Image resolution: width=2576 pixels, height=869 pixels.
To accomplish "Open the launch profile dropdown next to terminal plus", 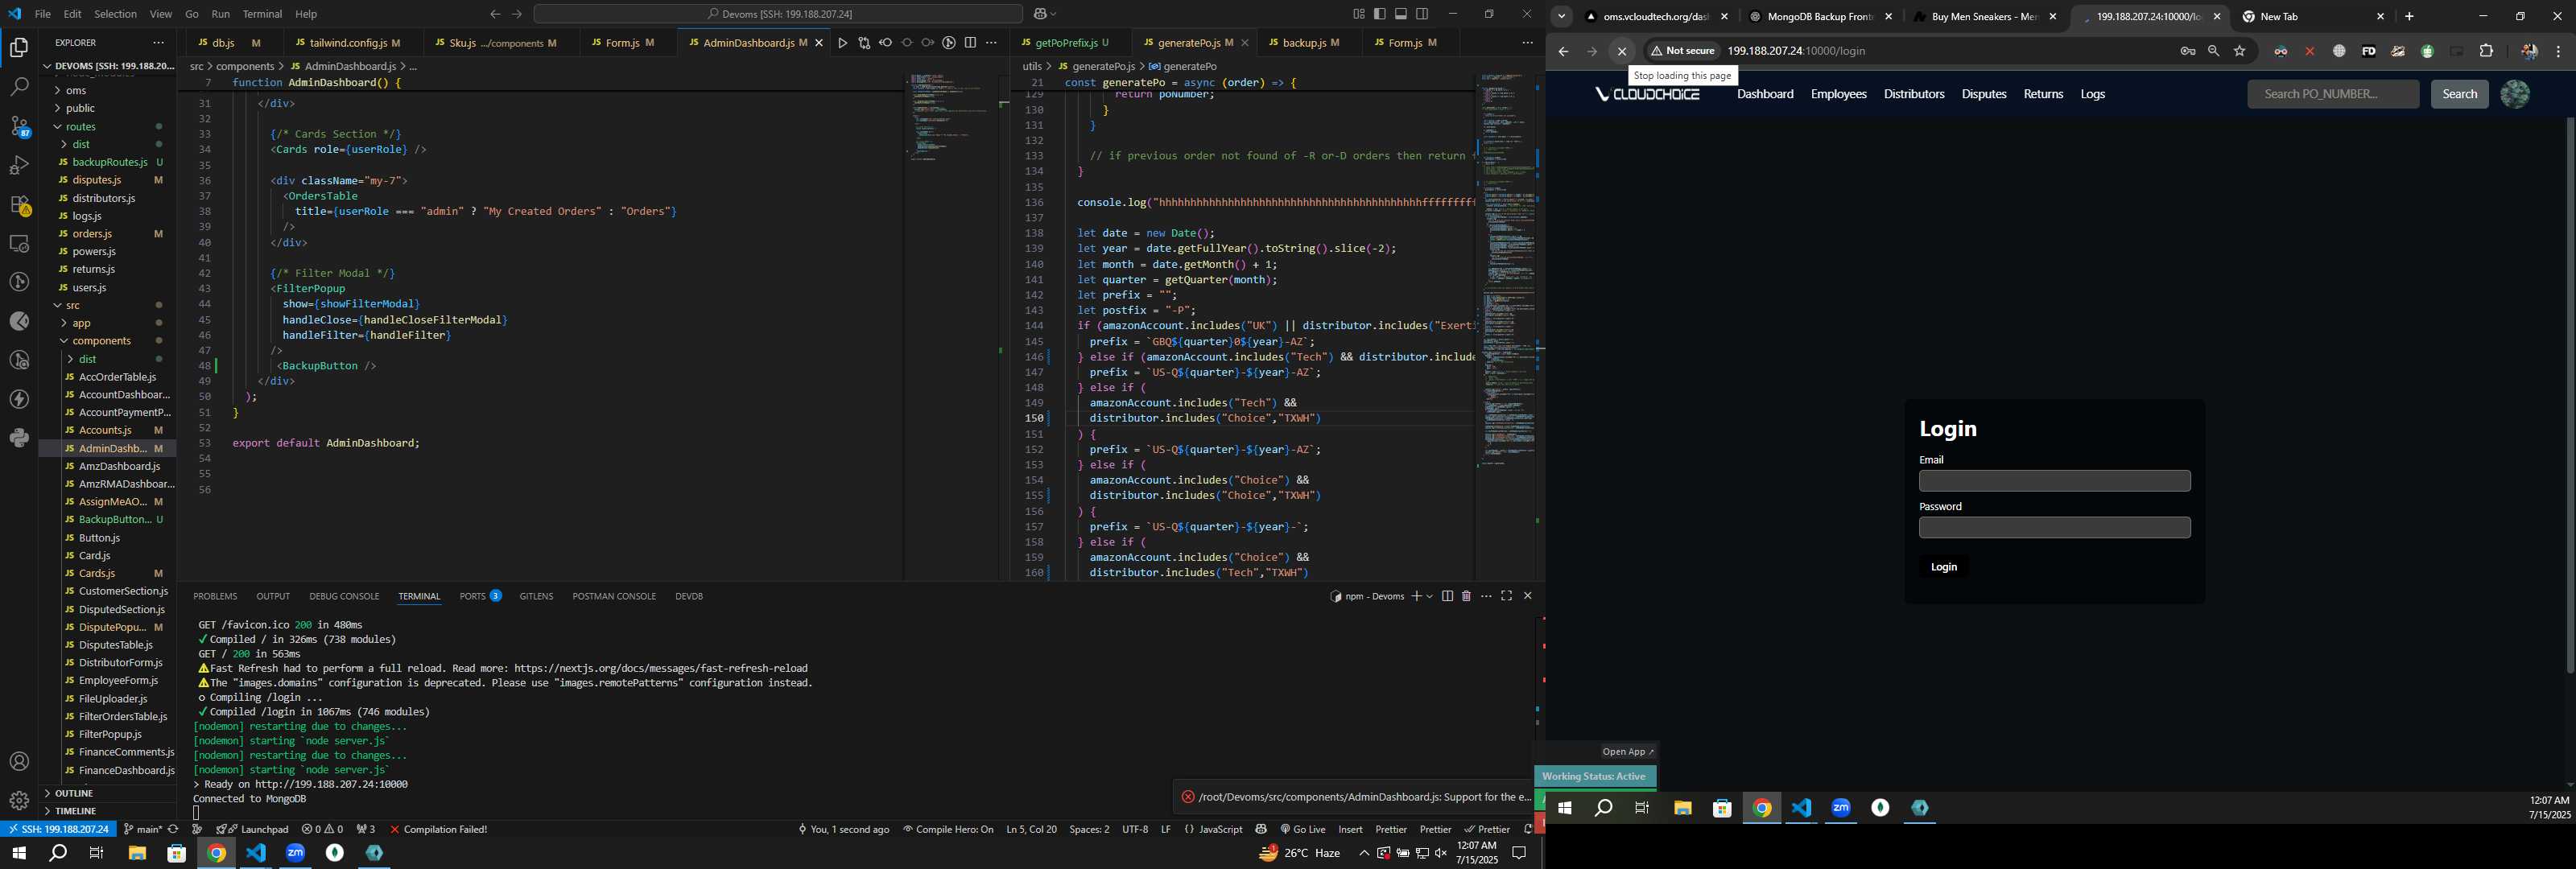I will (x=1429, y=596).
